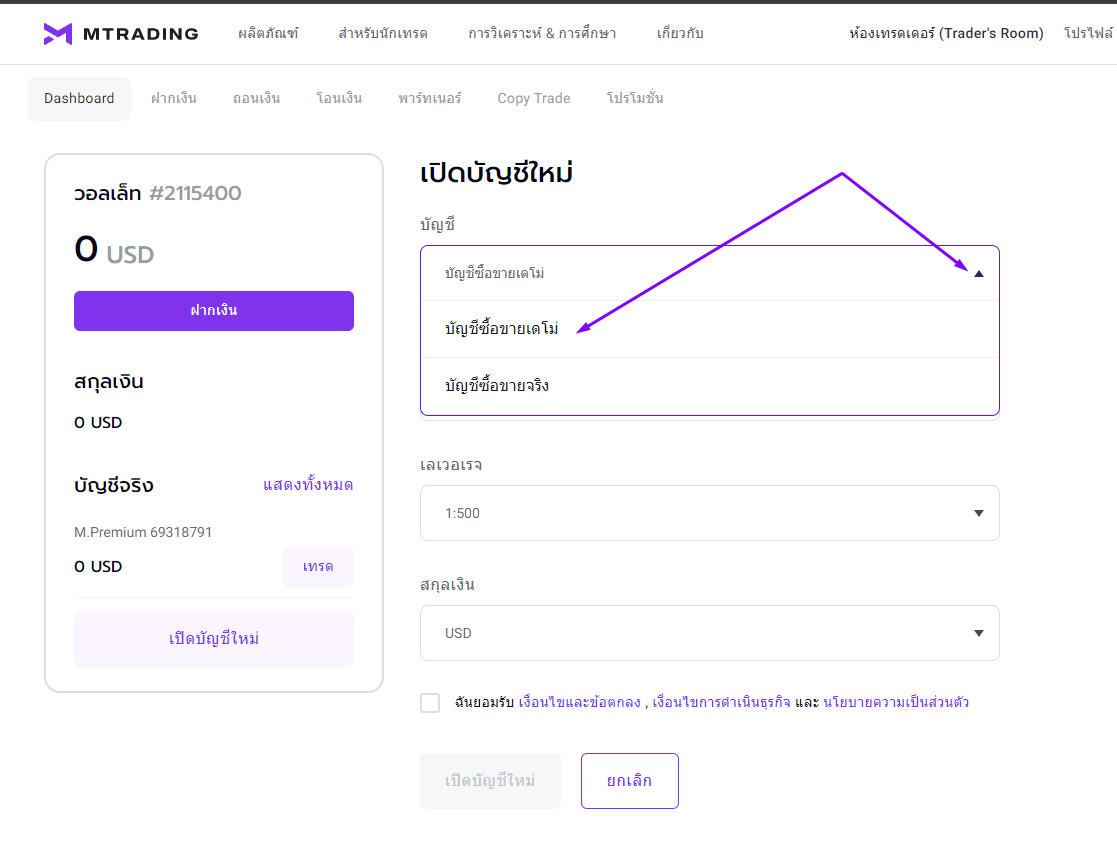1117x841 pixels.
Task: Open the การวิเคราะห์ & การศึกษา menu
Action: click(x=542, y=33)
